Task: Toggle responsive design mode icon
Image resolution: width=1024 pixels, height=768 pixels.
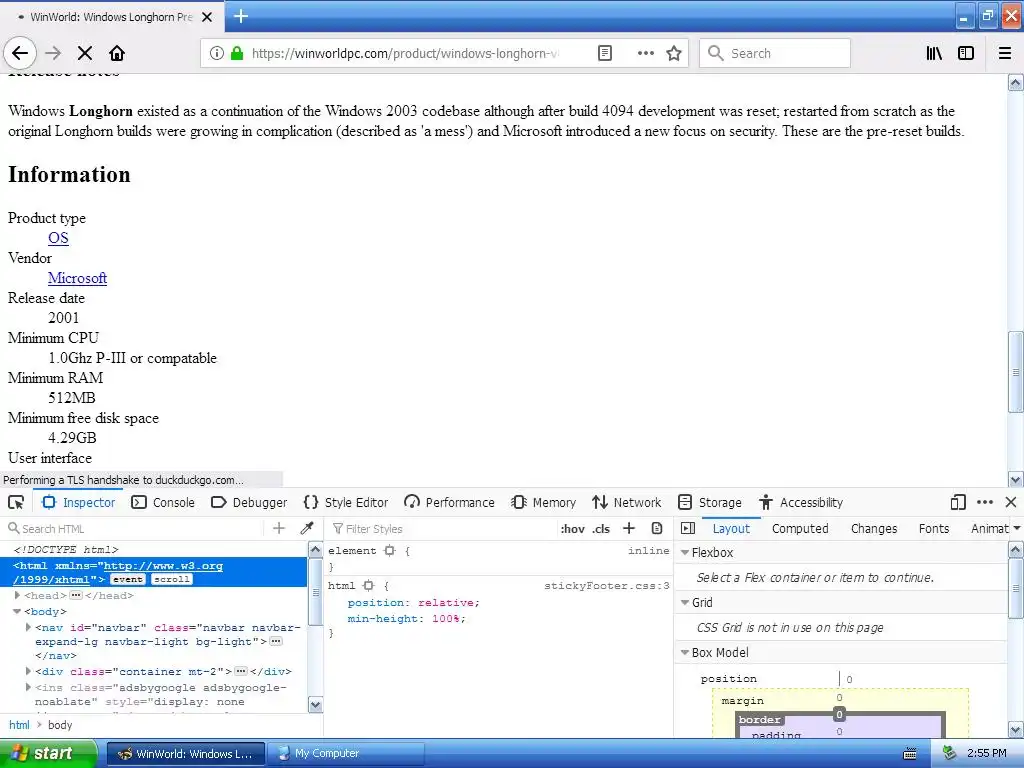Action: (x=958, y=502)
